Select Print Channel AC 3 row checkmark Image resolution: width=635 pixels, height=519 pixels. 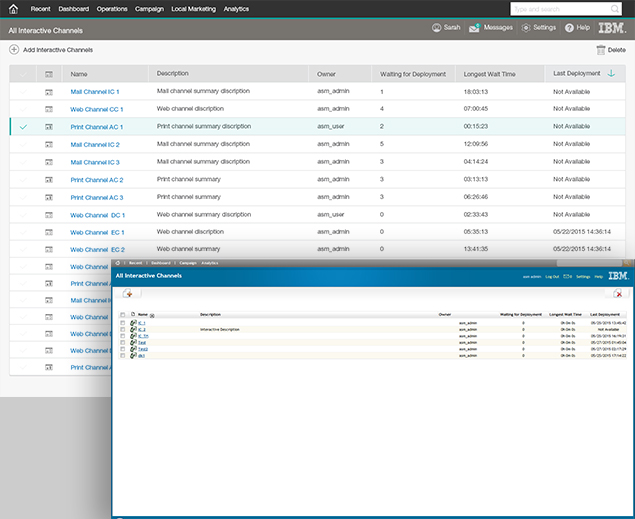[23, 197]
